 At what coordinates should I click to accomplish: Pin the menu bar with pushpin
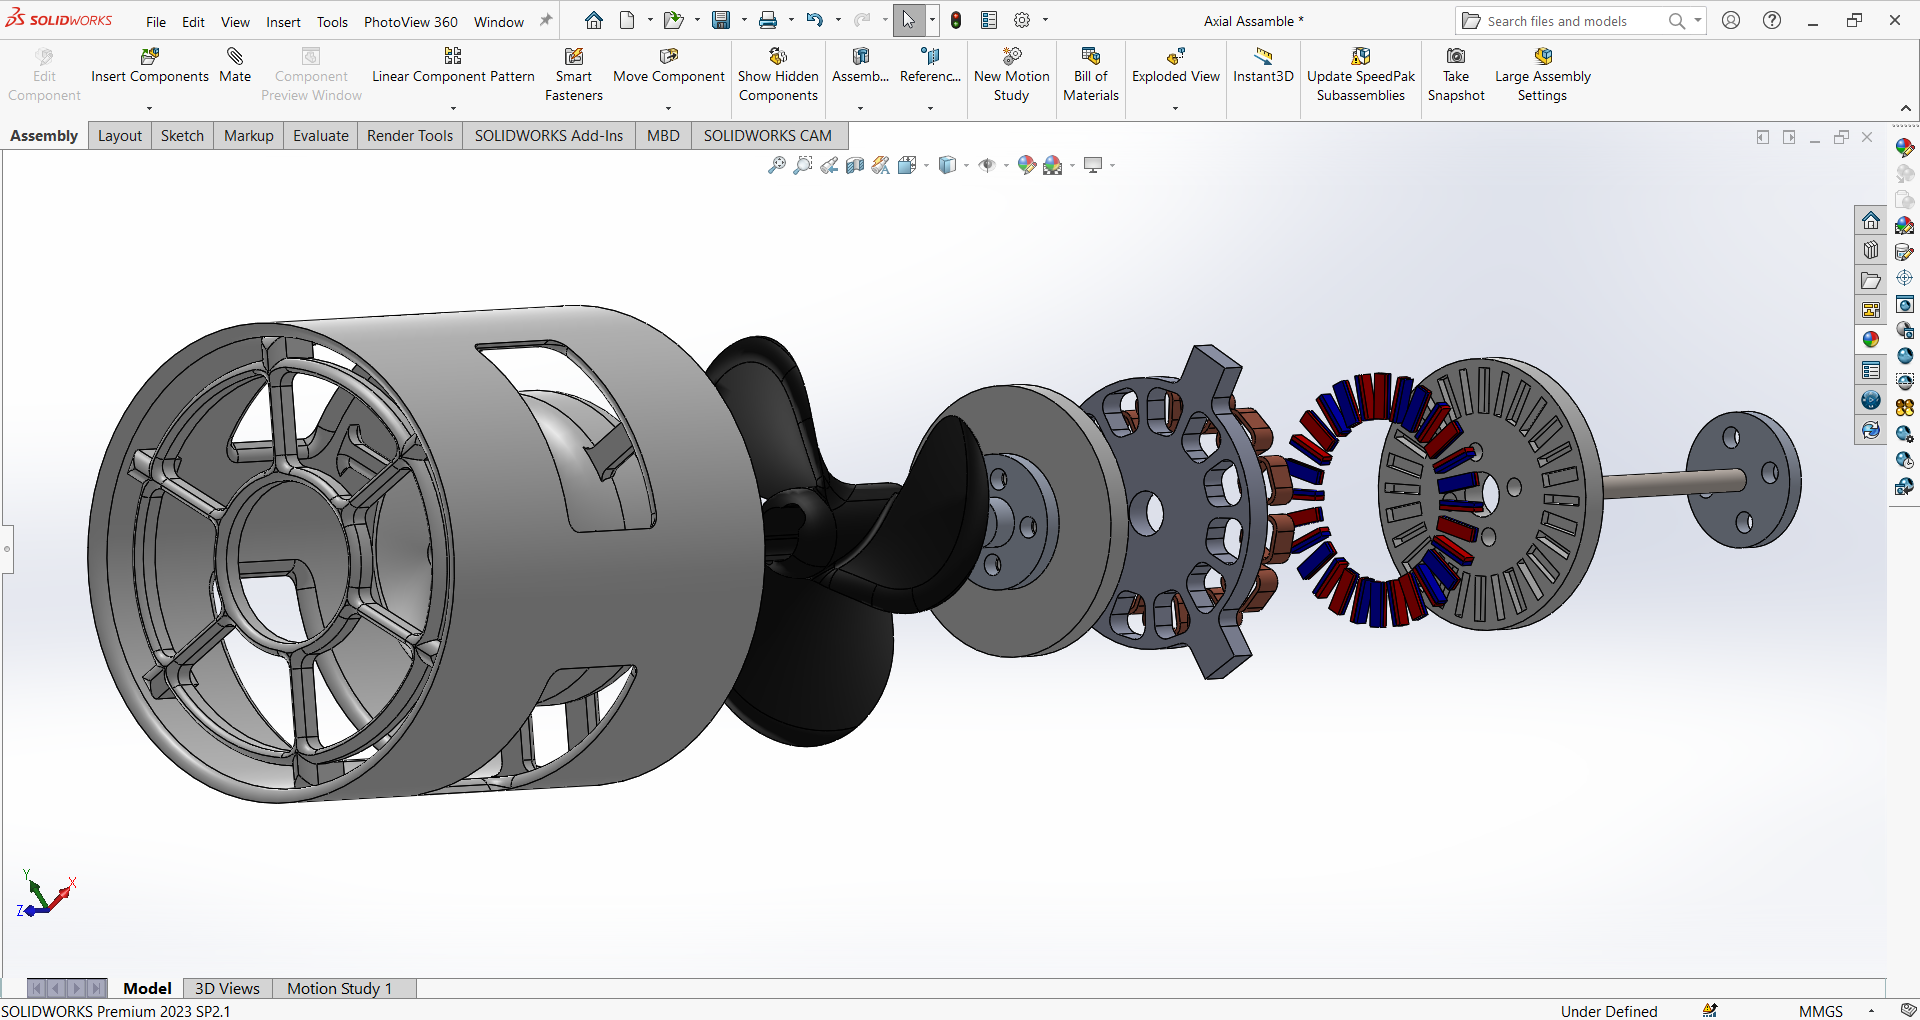click(546, 21)
